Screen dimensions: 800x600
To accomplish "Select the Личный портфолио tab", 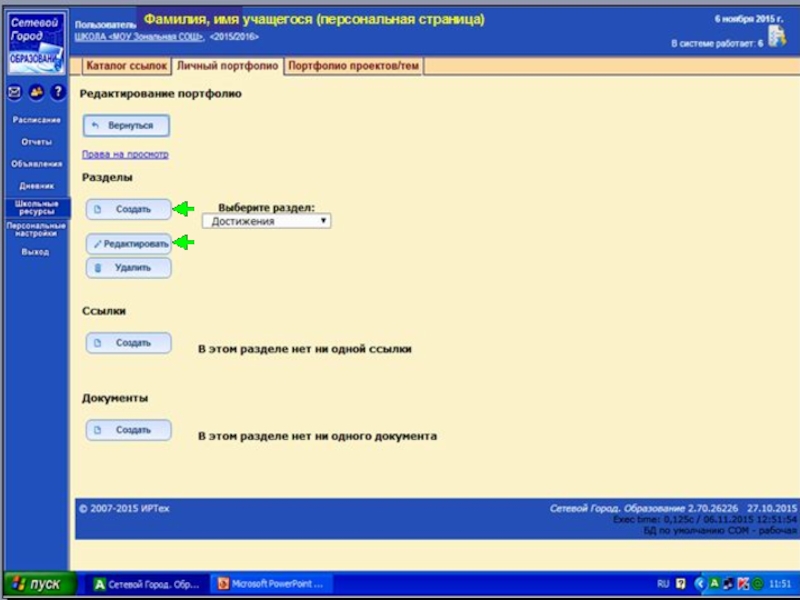I will click(227, 66).
